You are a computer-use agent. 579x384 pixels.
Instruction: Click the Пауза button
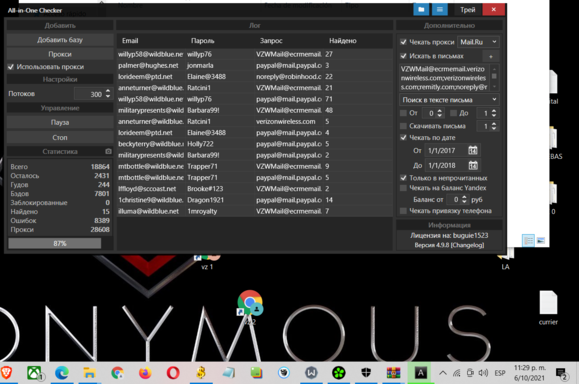[x=60, y=122]
